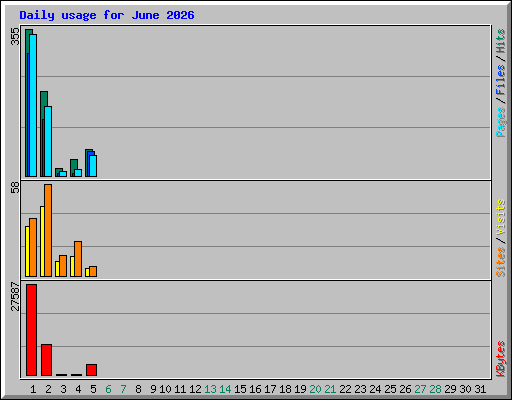Screen dimensions: 512x400
Task: Click day label 1 on axis
Action: point(33,389)
